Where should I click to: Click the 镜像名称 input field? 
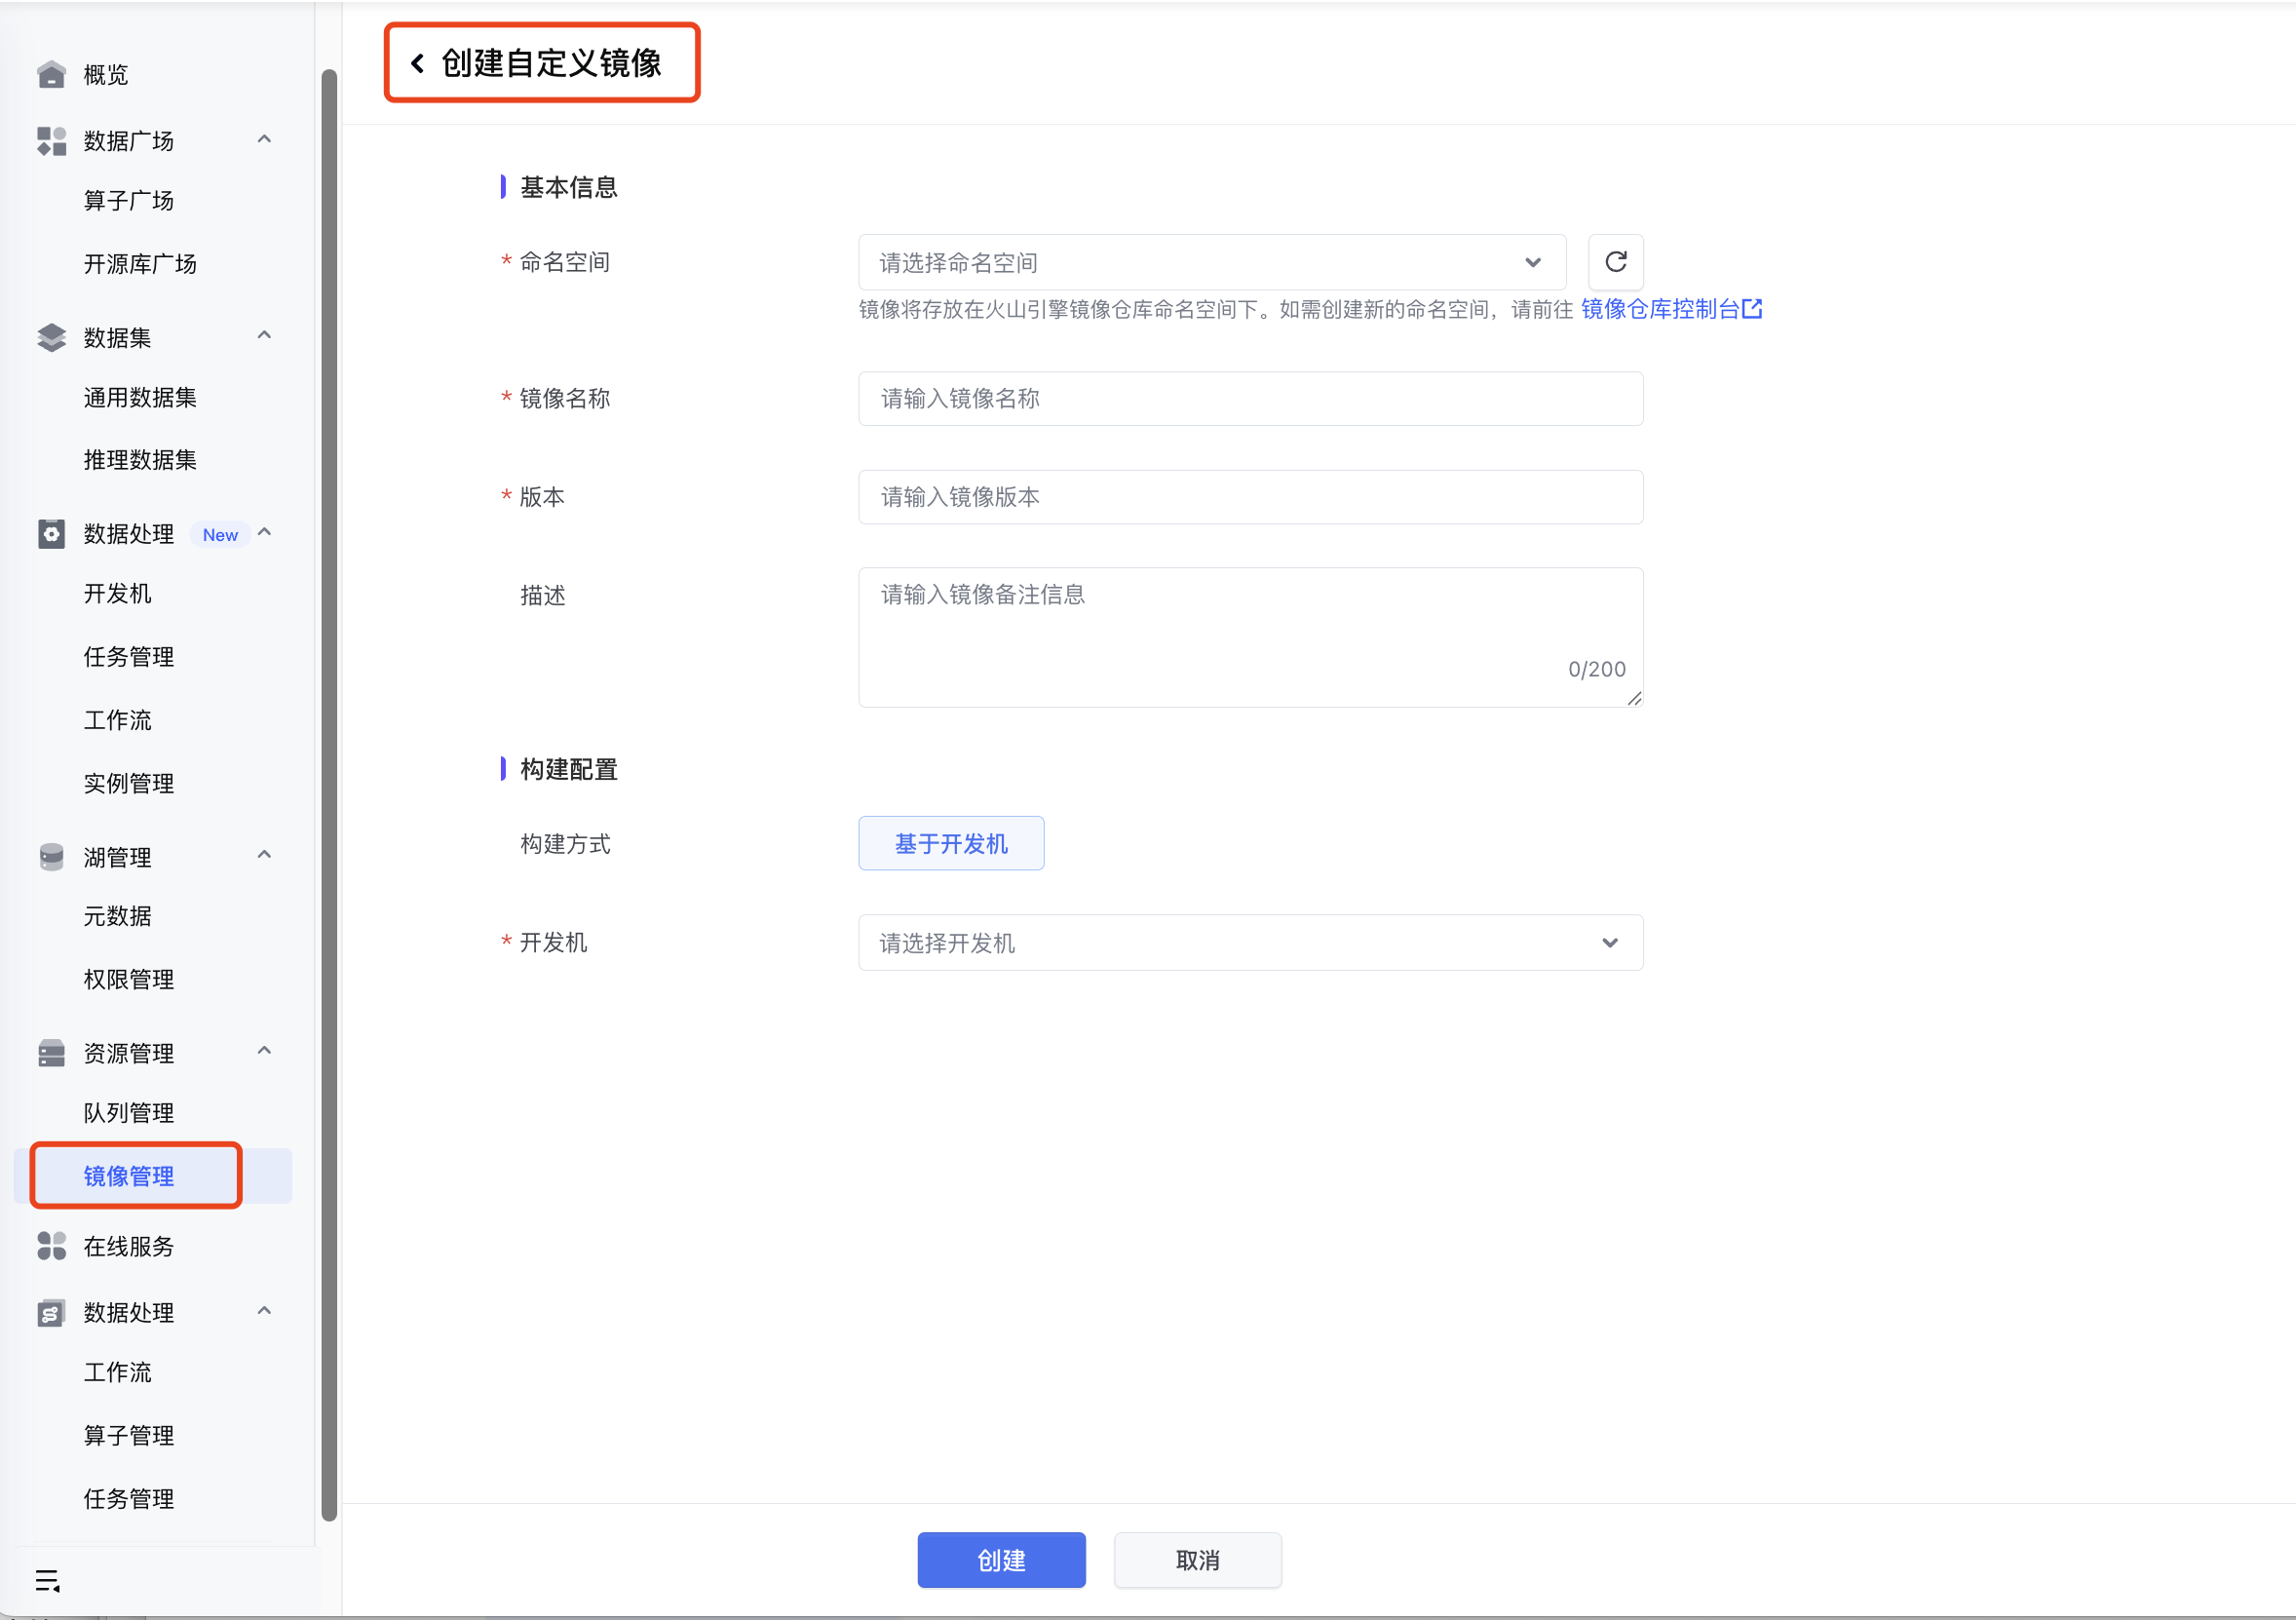click(x=1249, y=399)
